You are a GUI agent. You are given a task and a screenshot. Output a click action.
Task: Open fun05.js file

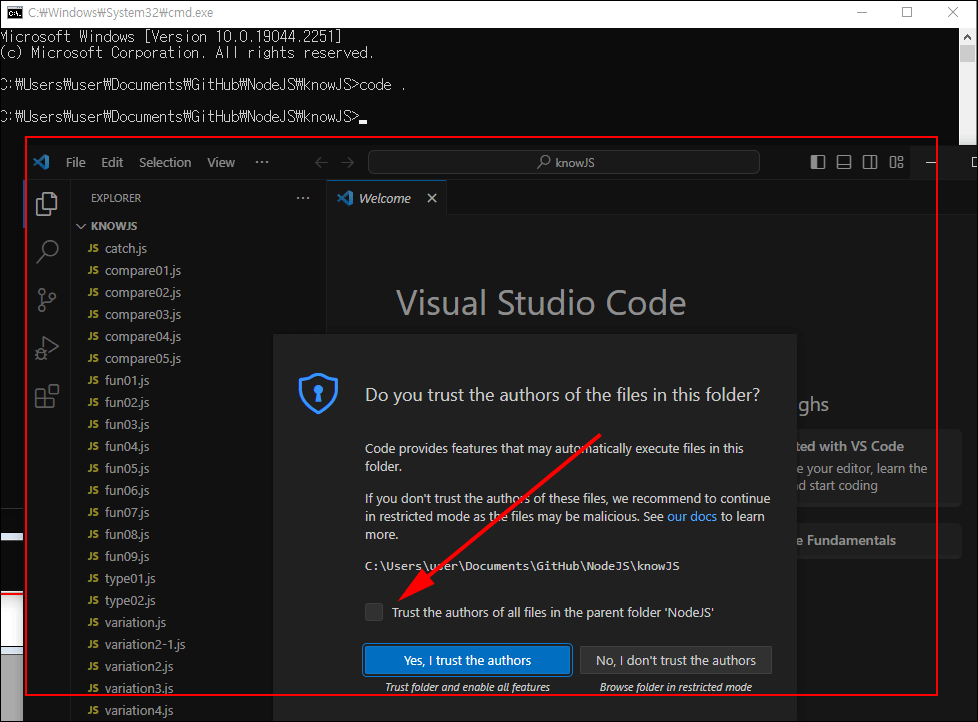click(127, 468)
